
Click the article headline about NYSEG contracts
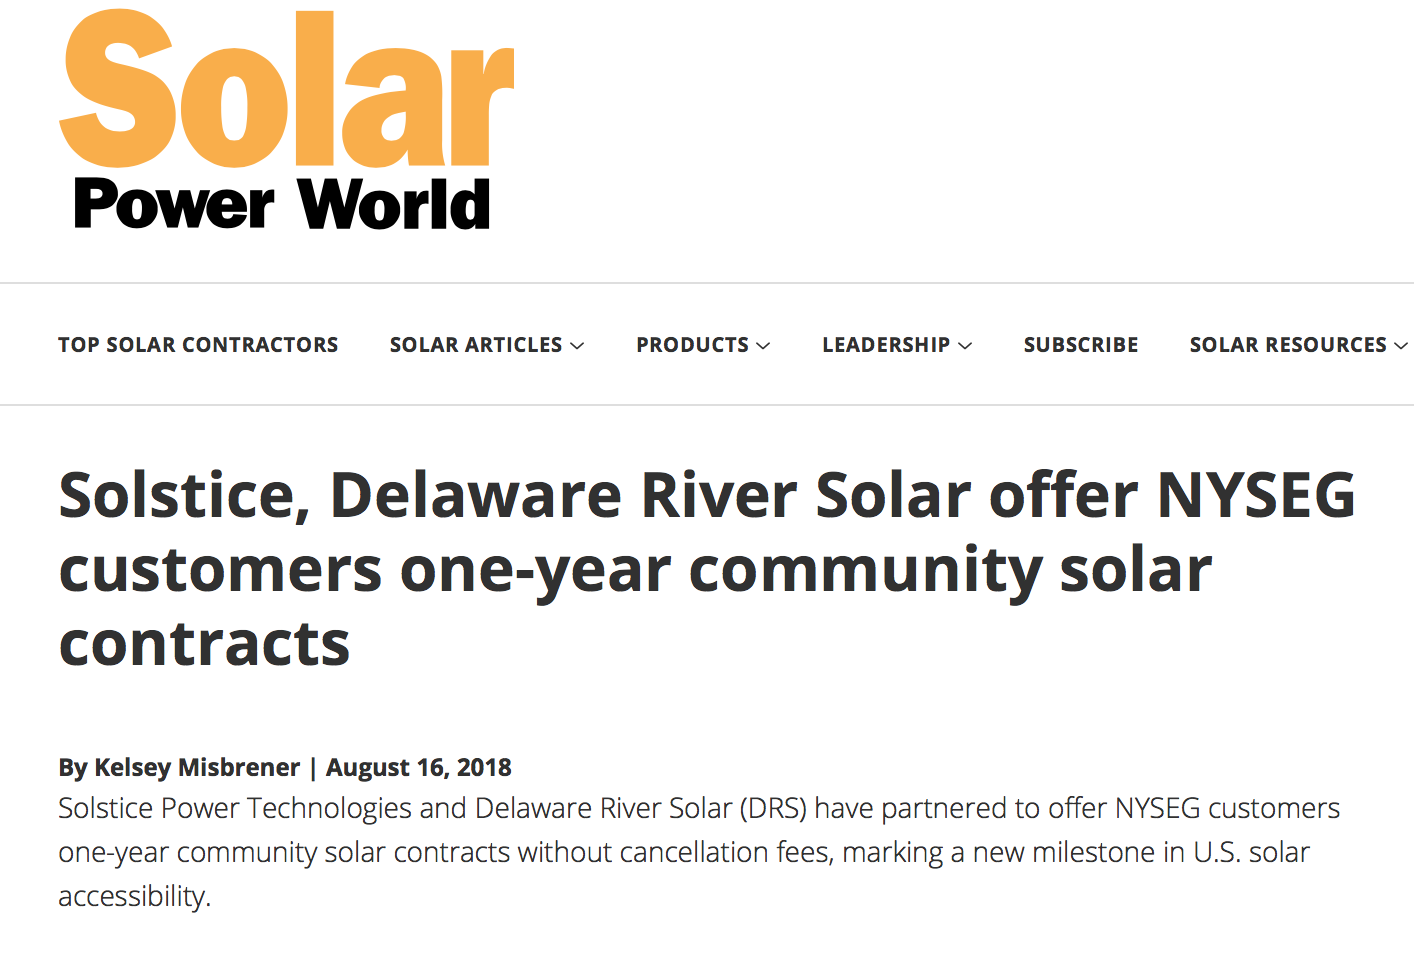pos(707,568)
